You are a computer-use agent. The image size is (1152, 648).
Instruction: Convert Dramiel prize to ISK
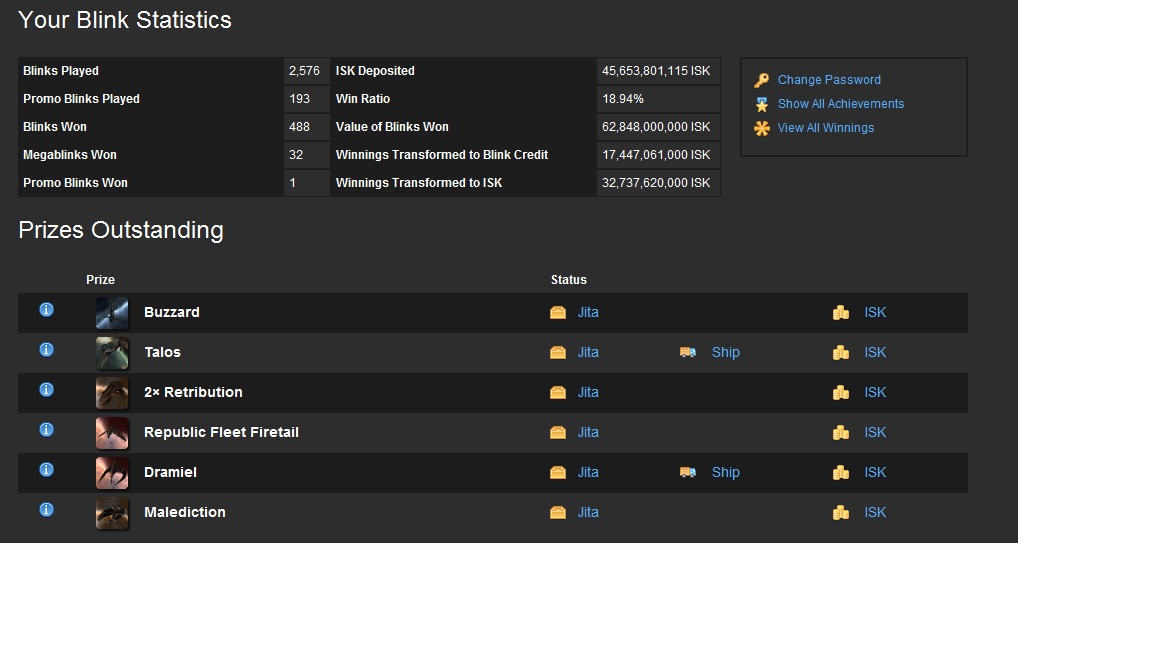(x=875, y=472)
